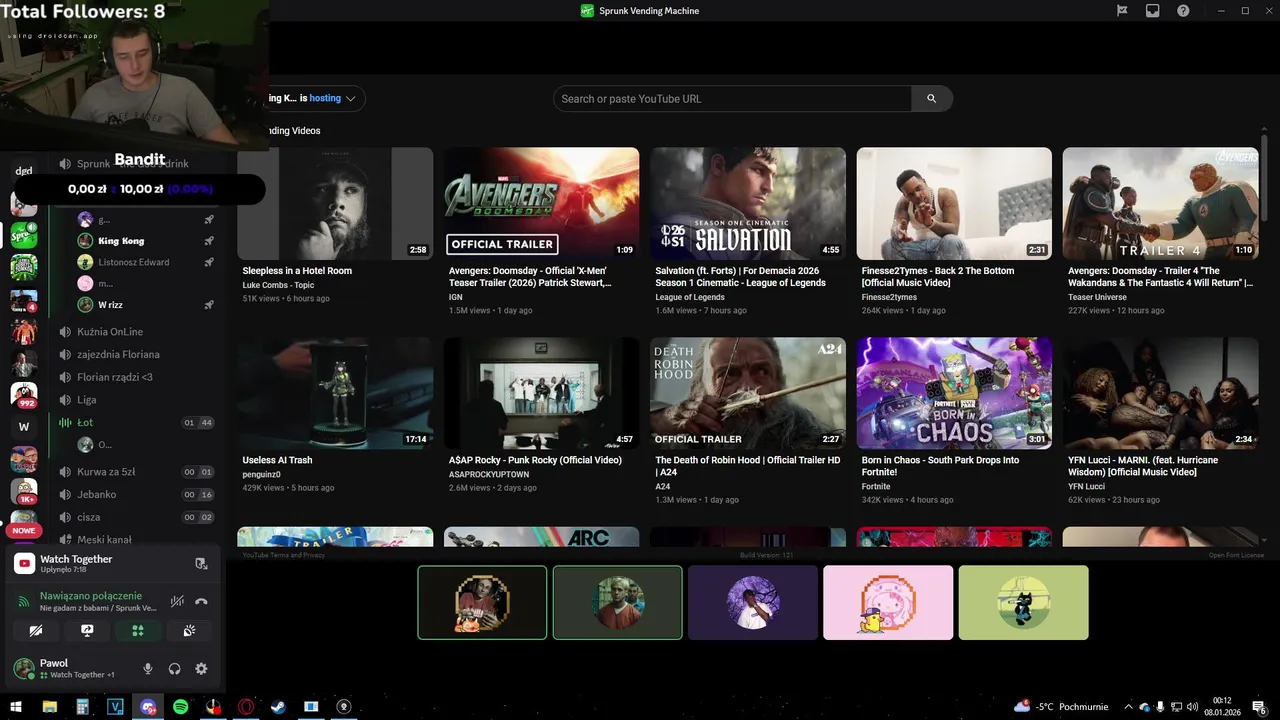This screenshot has width=1280, height=720.
Task: Open the server with the 992 badge
Action: (x=24, y=395)
